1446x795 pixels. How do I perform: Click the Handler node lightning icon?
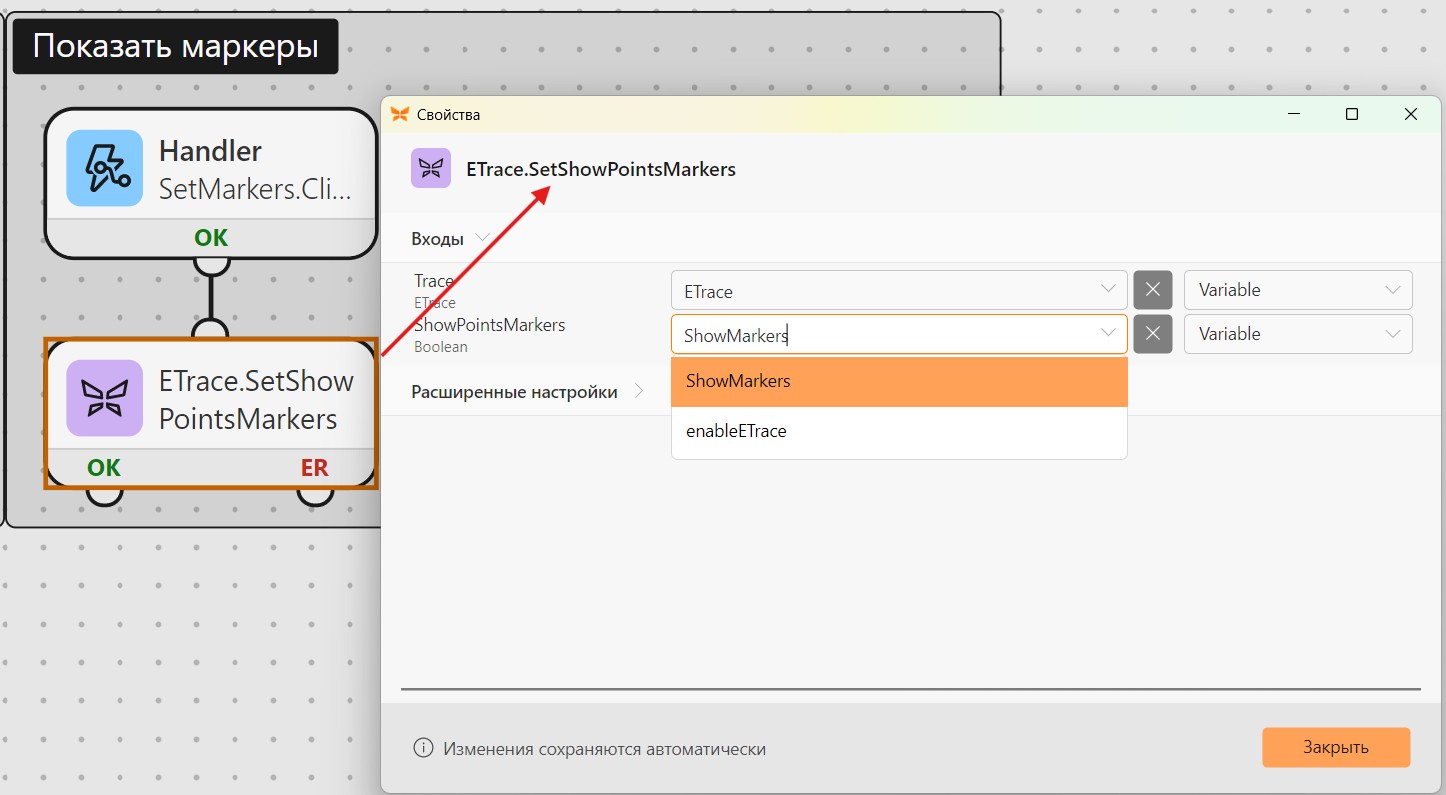(x=105, y=168)
